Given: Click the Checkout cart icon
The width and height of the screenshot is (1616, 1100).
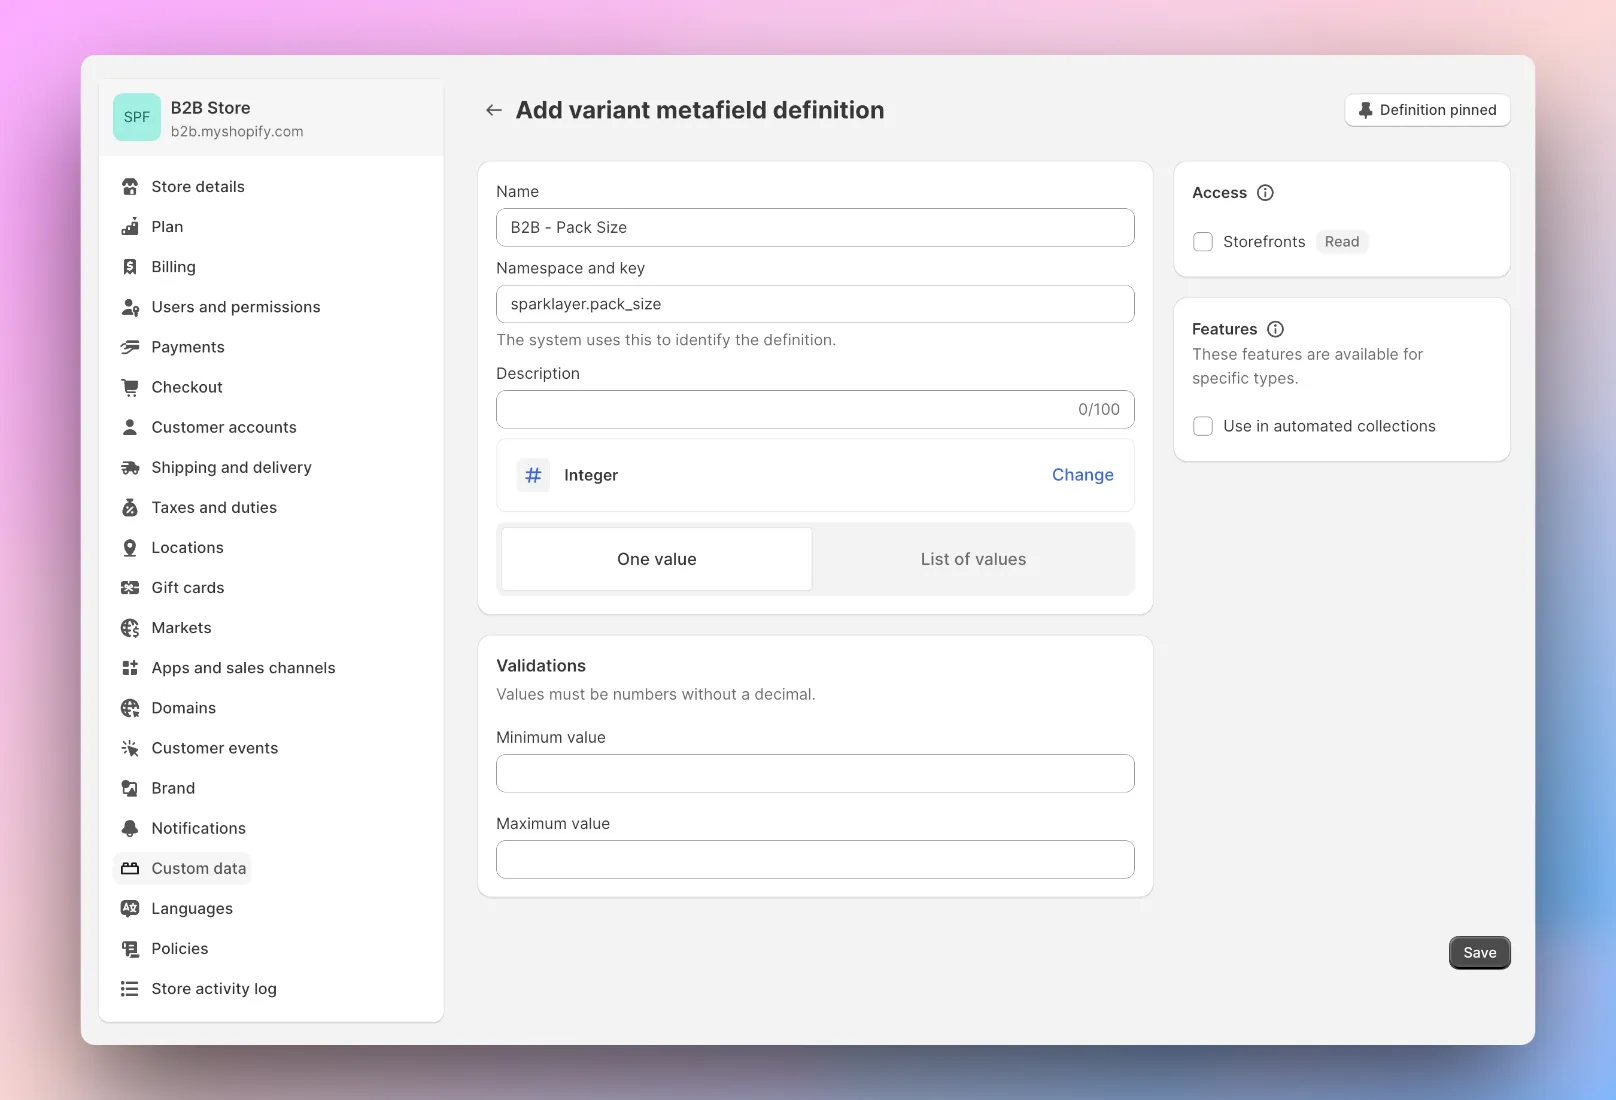Looking at the screenshot, I should click(x=130, y=387).
